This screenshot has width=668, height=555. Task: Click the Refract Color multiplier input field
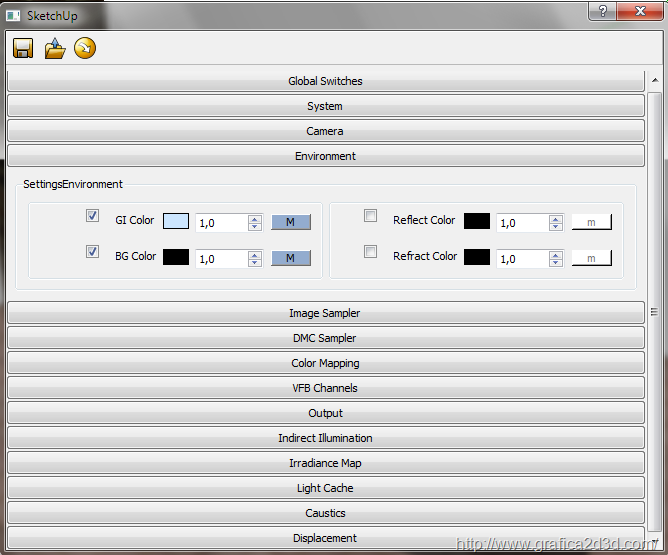tap(521, 258)
